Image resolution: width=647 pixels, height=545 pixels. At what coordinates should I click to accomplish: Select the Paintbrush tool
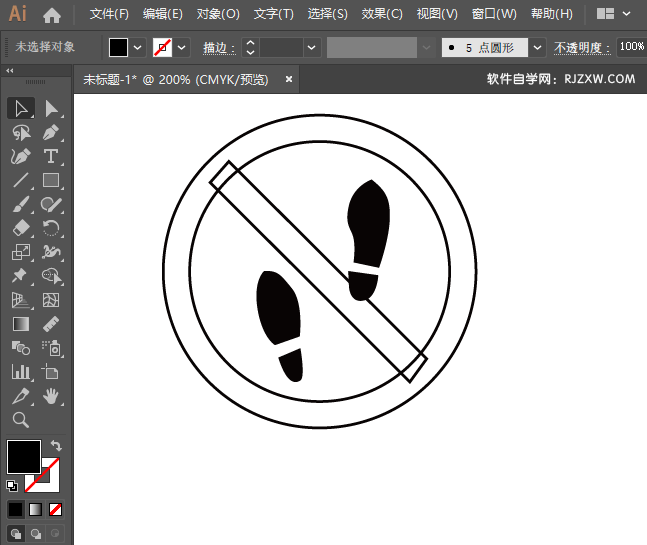coord(20,204)
